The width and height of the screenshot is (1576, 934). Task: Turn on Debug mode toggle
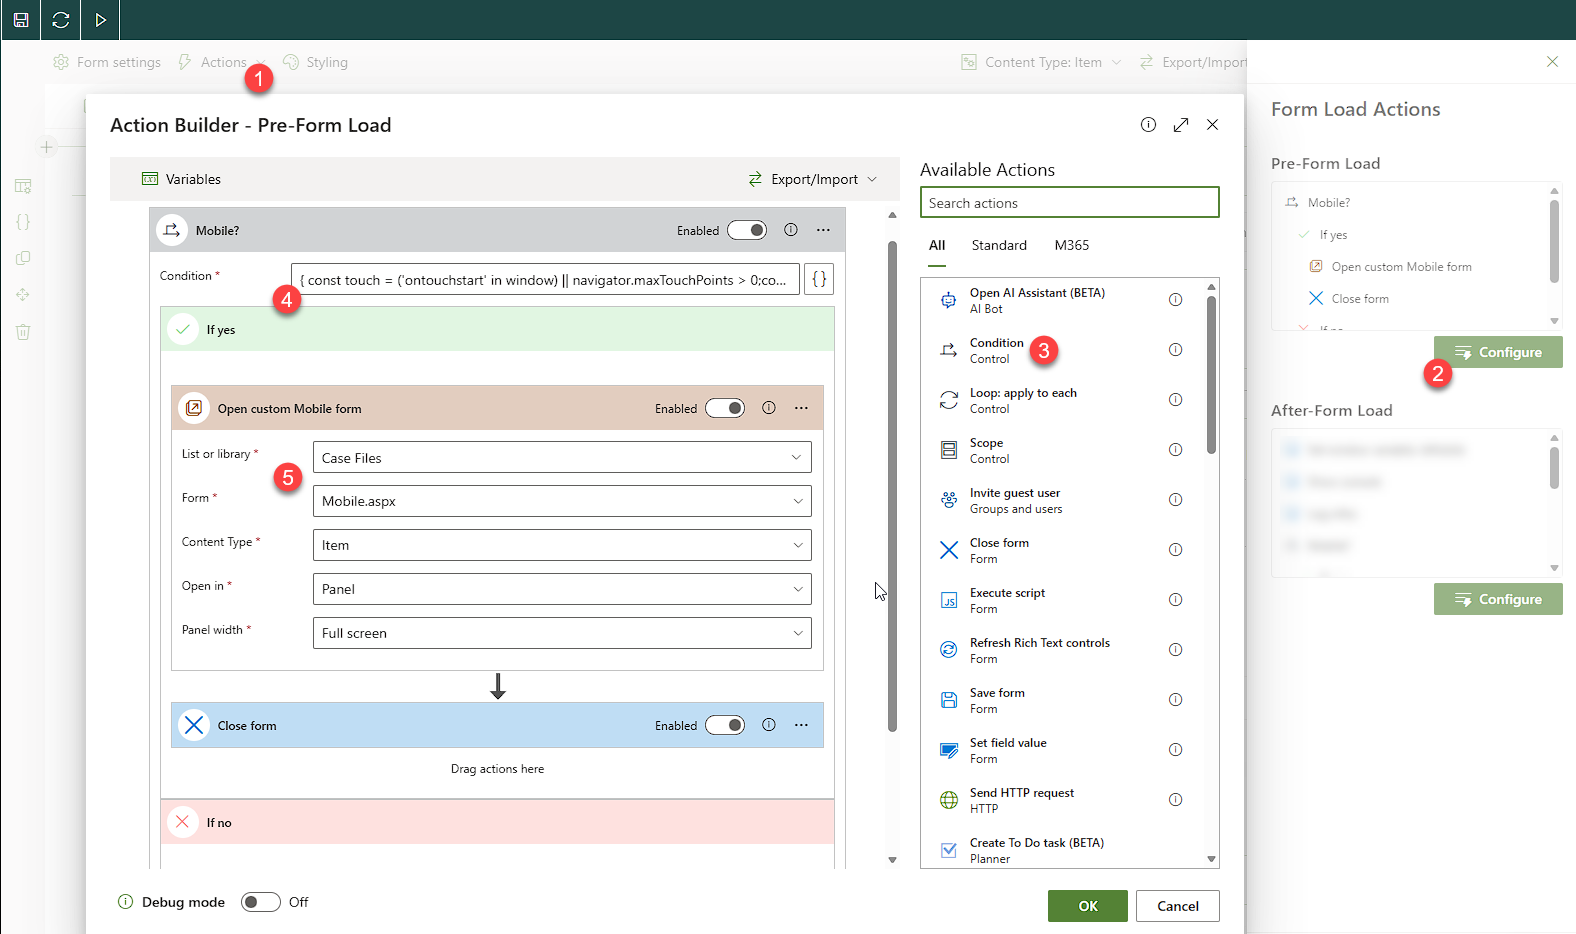click(x=261, y=902)
